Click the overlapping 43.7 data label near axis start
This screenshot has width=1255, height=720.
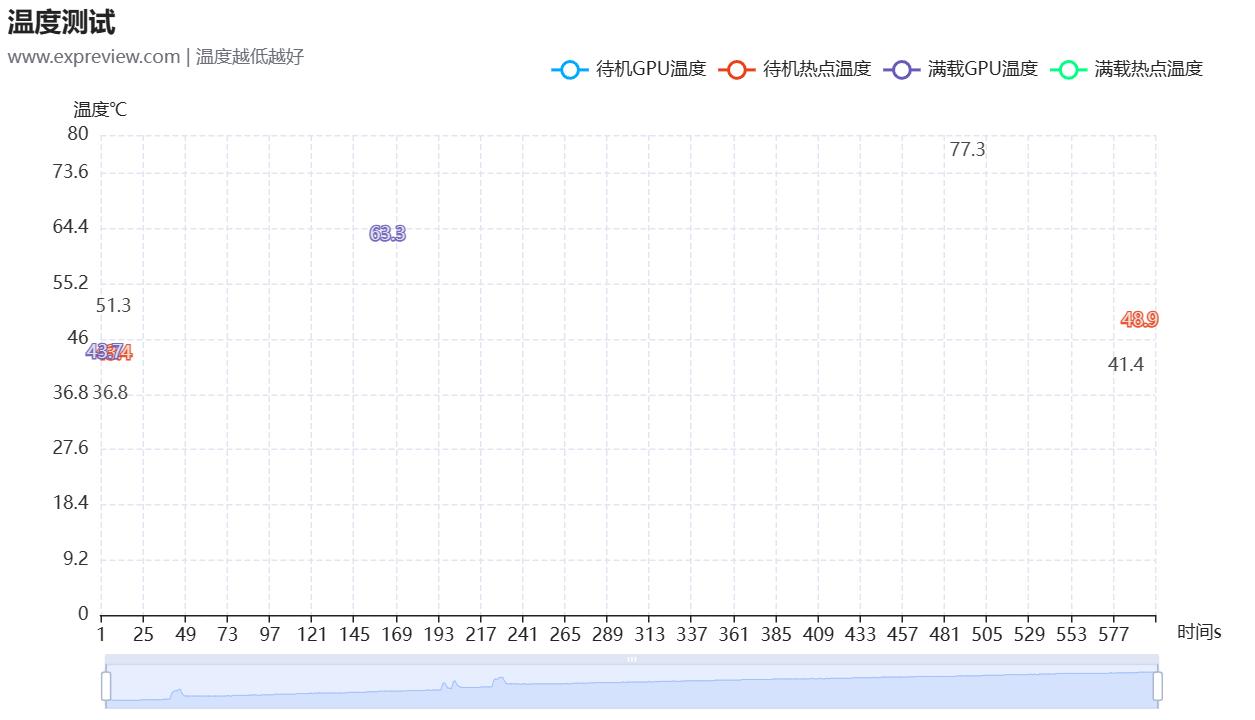pyautogui.click(x=108, y=351)
